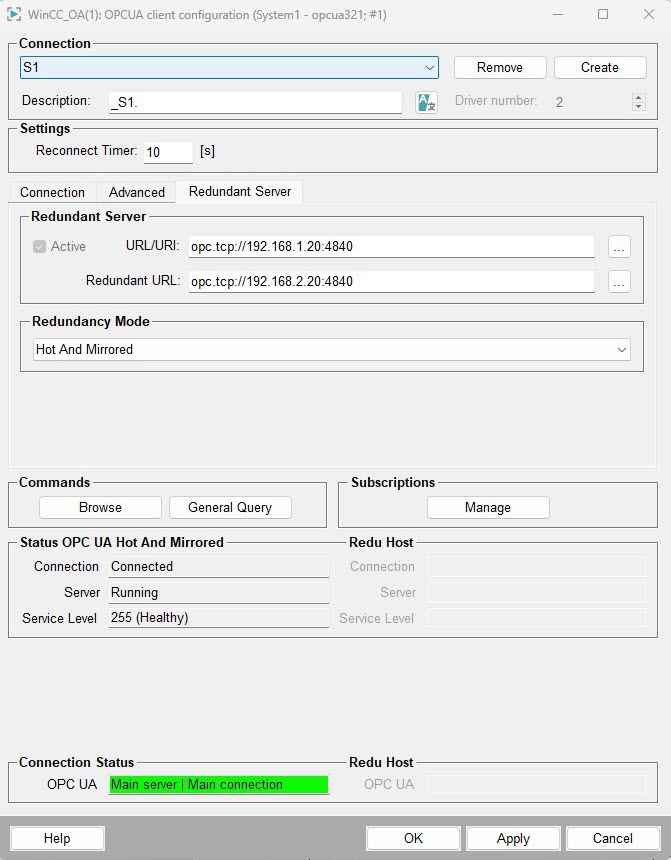Click the green OPC UA connection status bar
The height and width of the screenshot is (860, 671).
coord(218,785)
